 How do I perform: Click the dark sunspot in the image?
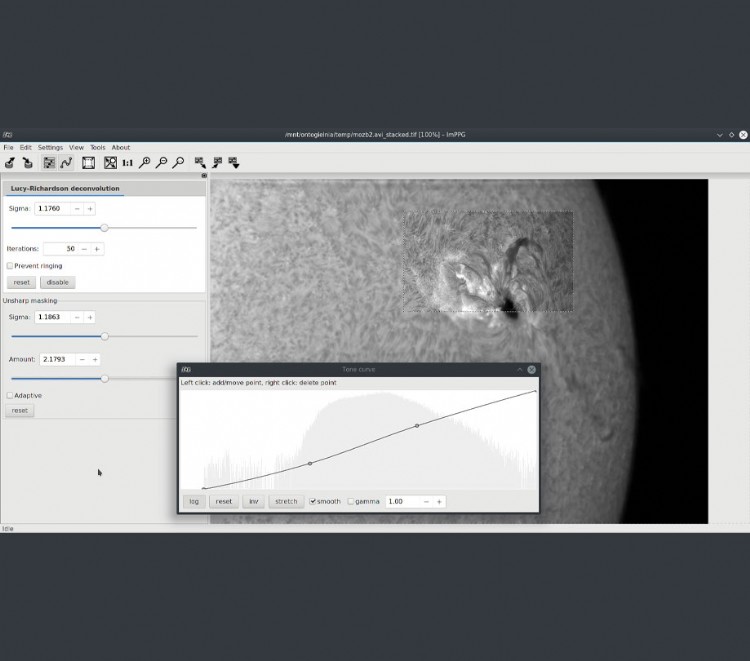pyautogui.click(x=508, y=306)
